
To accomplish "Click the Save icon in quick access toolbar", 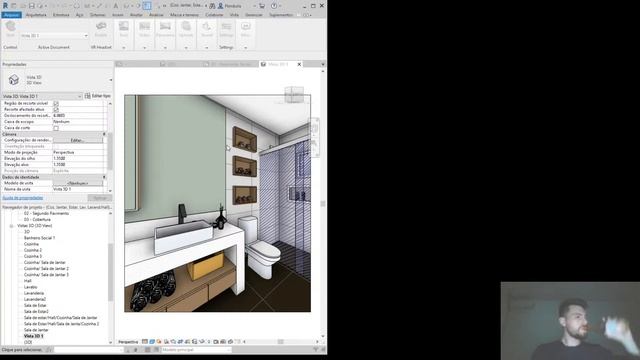I will 31,6.
